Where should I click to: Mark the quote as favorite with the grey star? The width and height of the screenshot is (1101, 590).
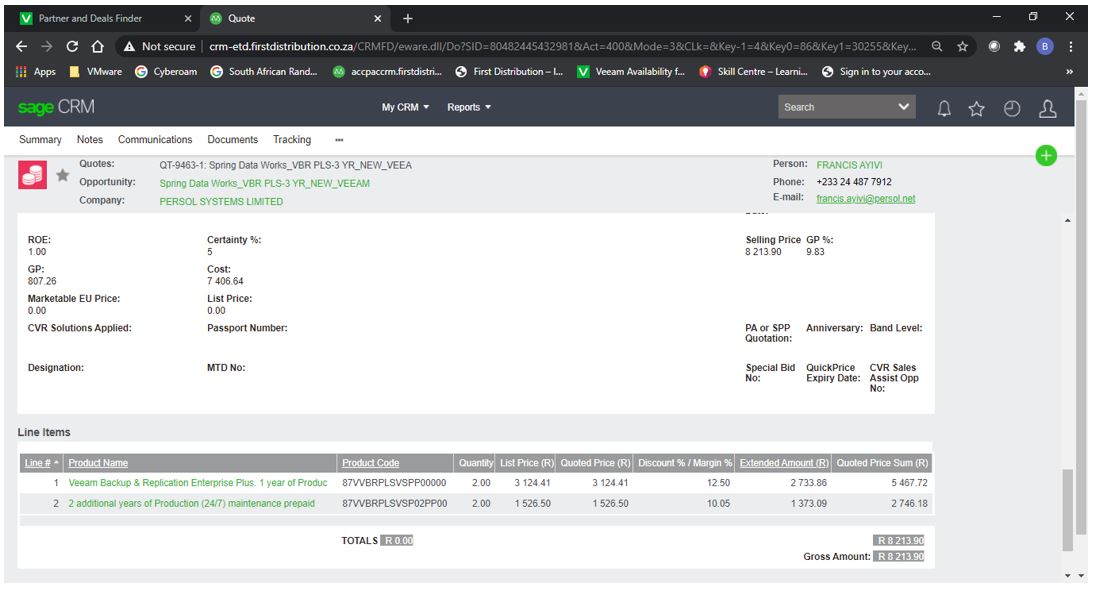click(62, 176)
